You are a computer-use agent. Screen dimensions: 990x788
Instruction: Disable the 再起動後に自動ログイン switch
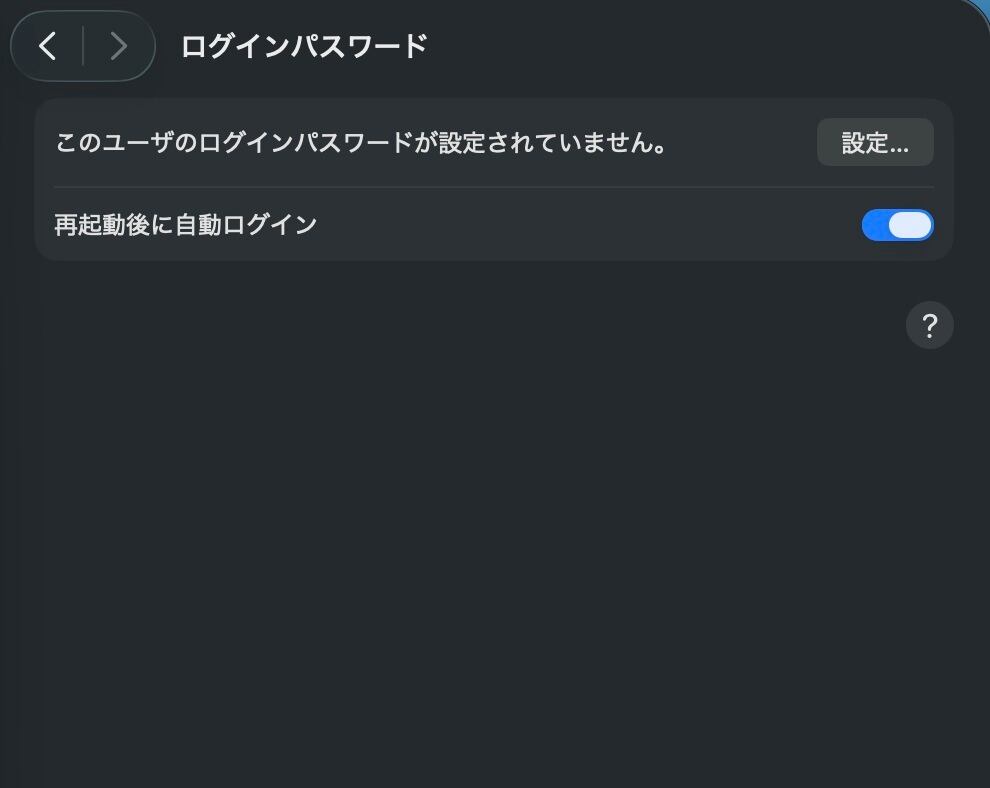[x=897, y=225]
